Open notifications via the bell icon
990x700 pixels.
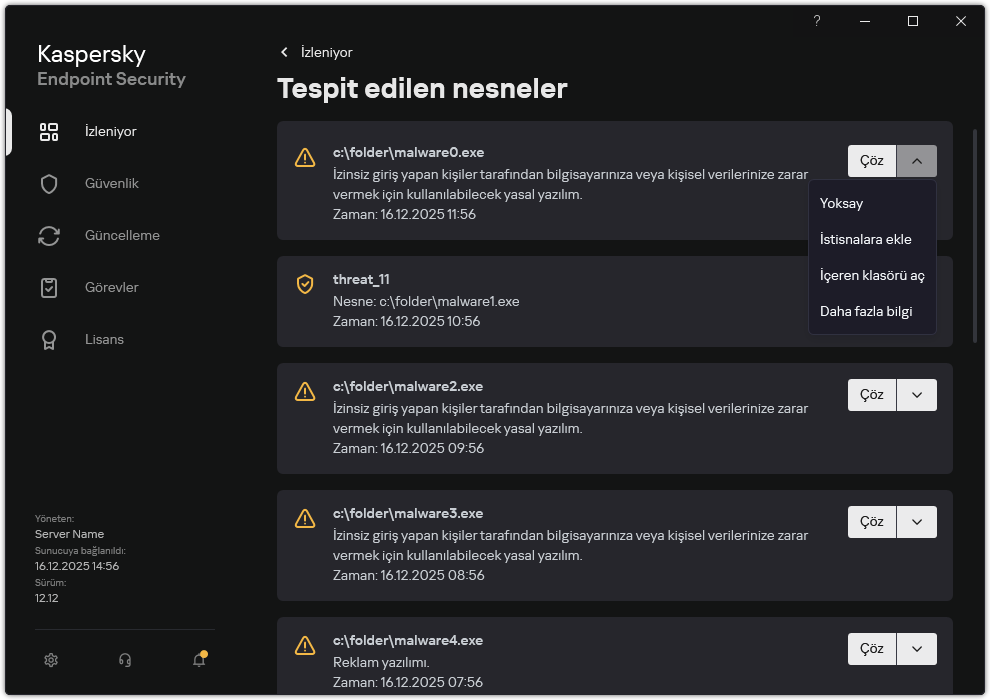point(197,660)
